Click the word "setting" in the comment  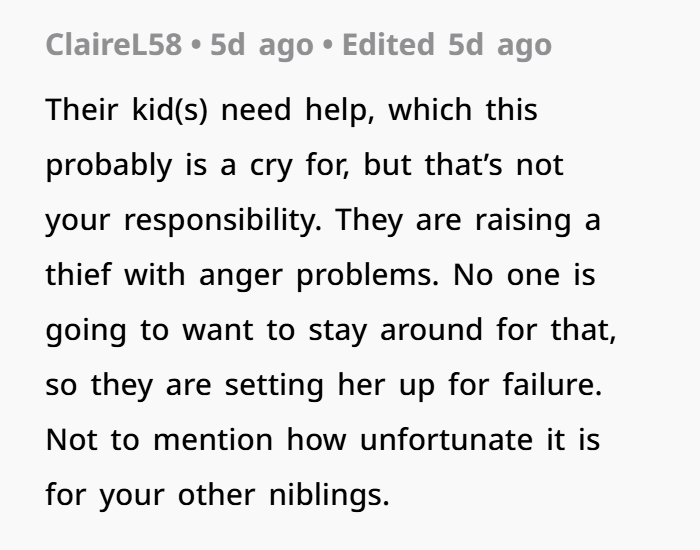point(274,386)
